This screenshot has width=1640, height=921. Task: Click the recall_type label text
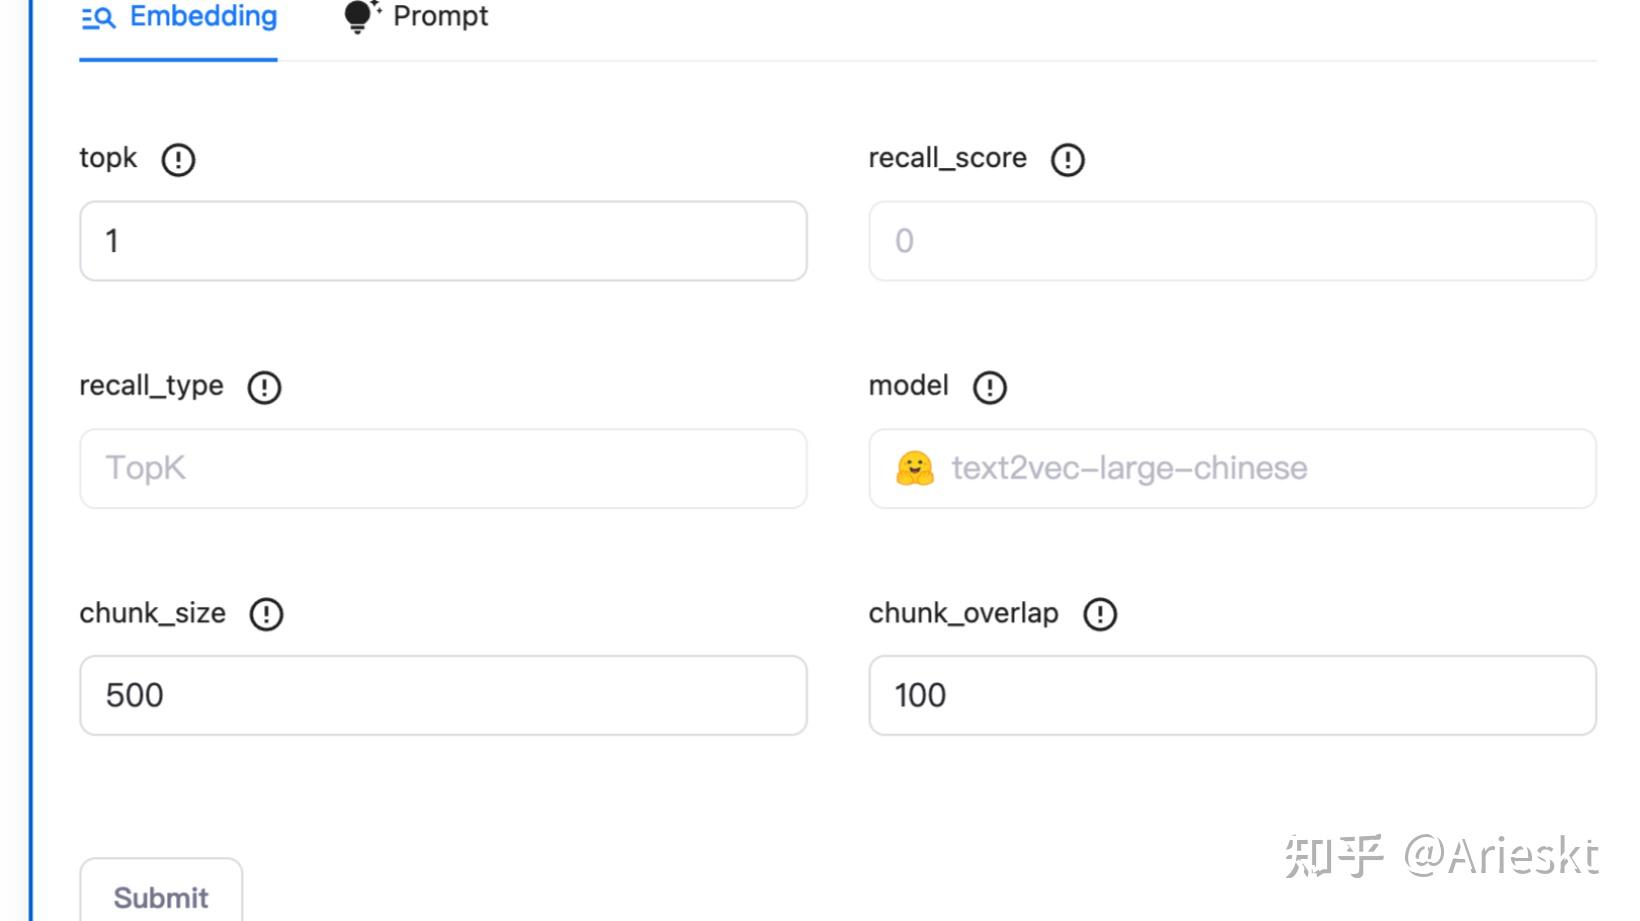[151, 386]
